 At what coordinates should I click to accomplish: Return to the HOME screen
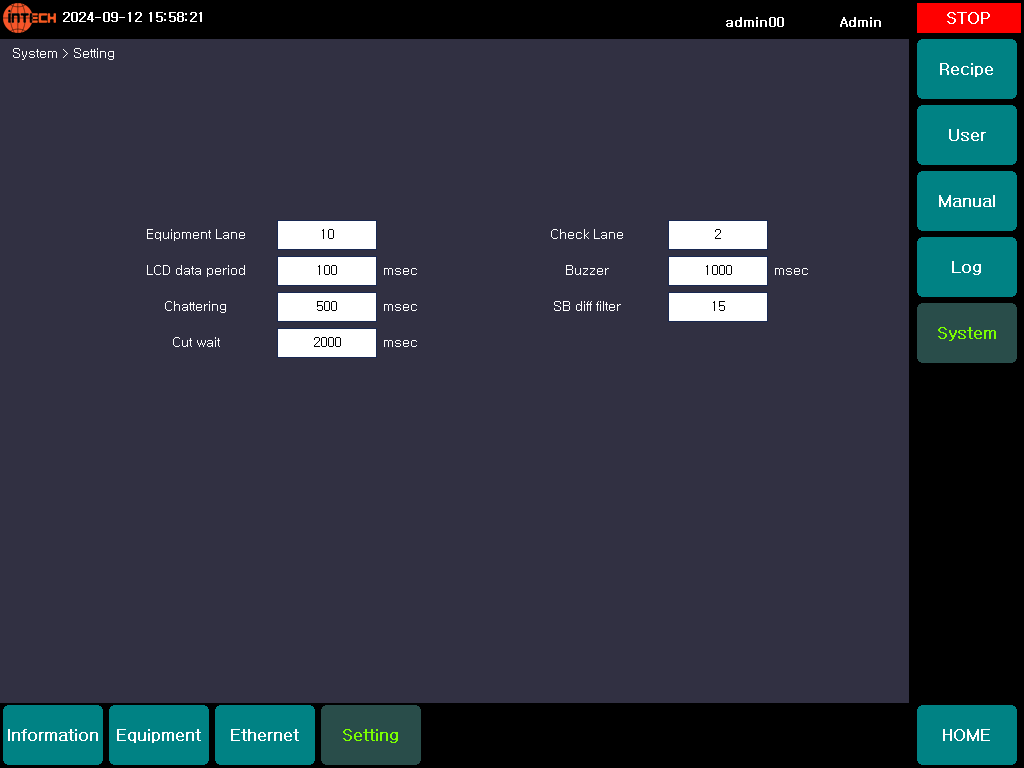[966, 735]
